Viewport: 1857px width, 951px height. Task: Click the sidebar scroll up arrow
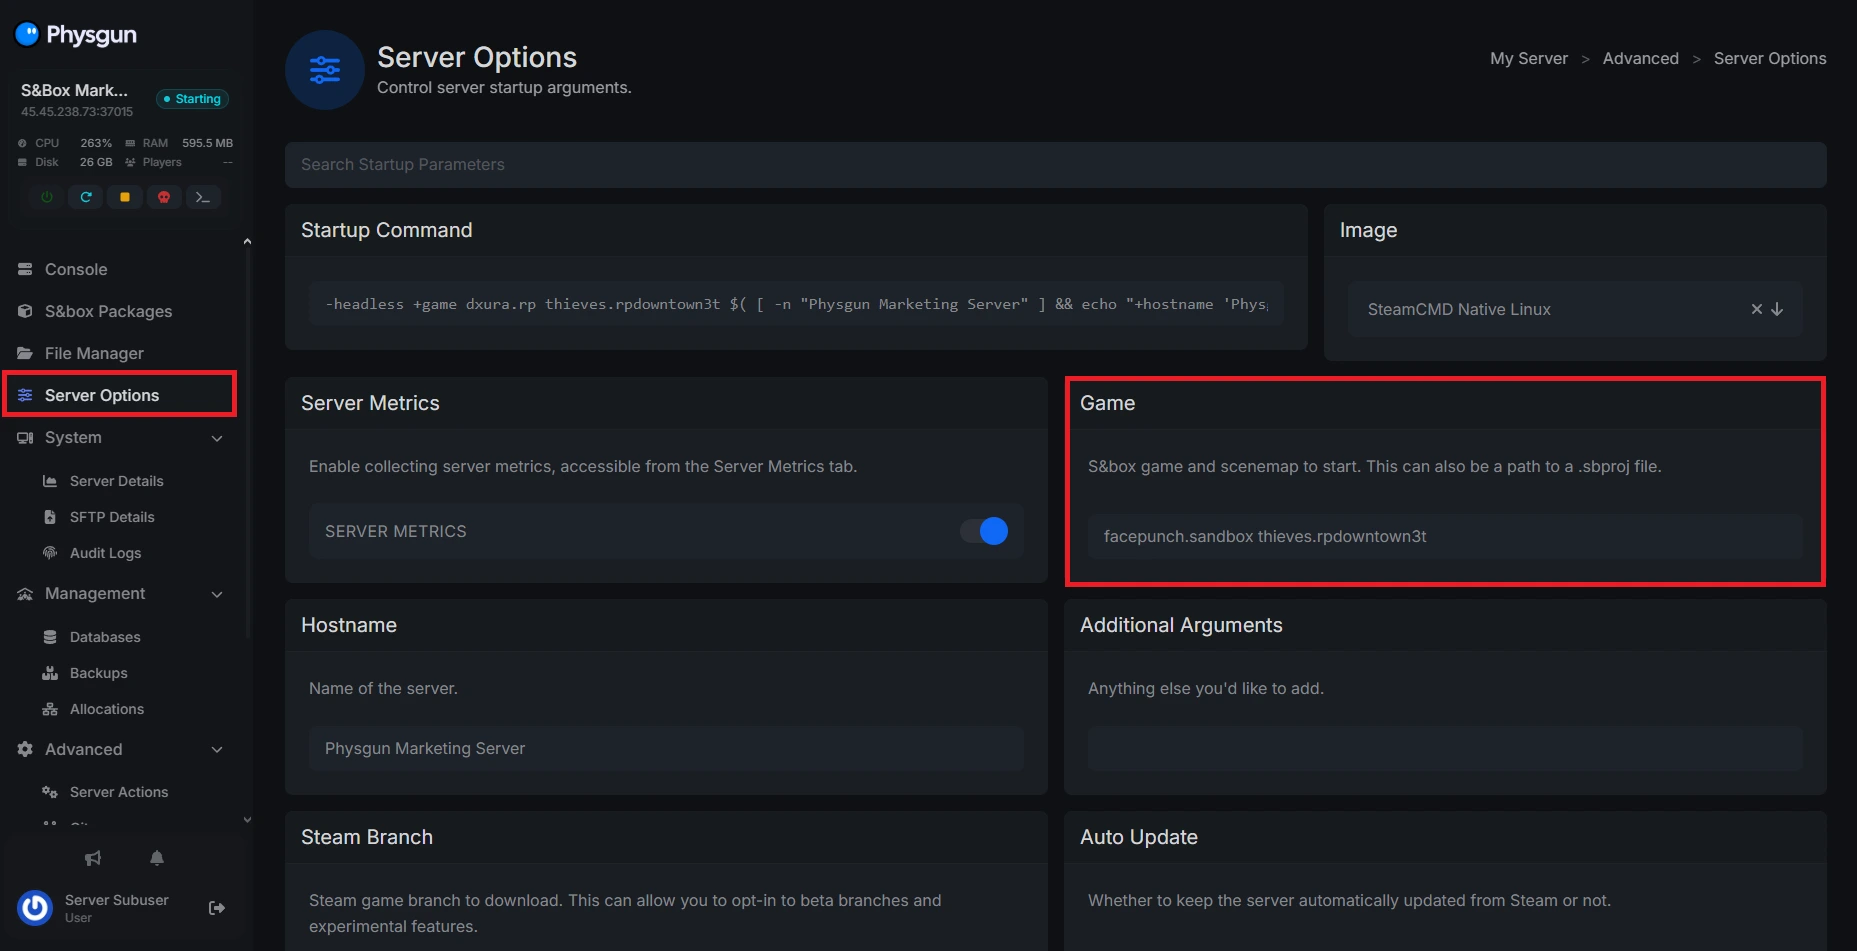pos(247,241)
